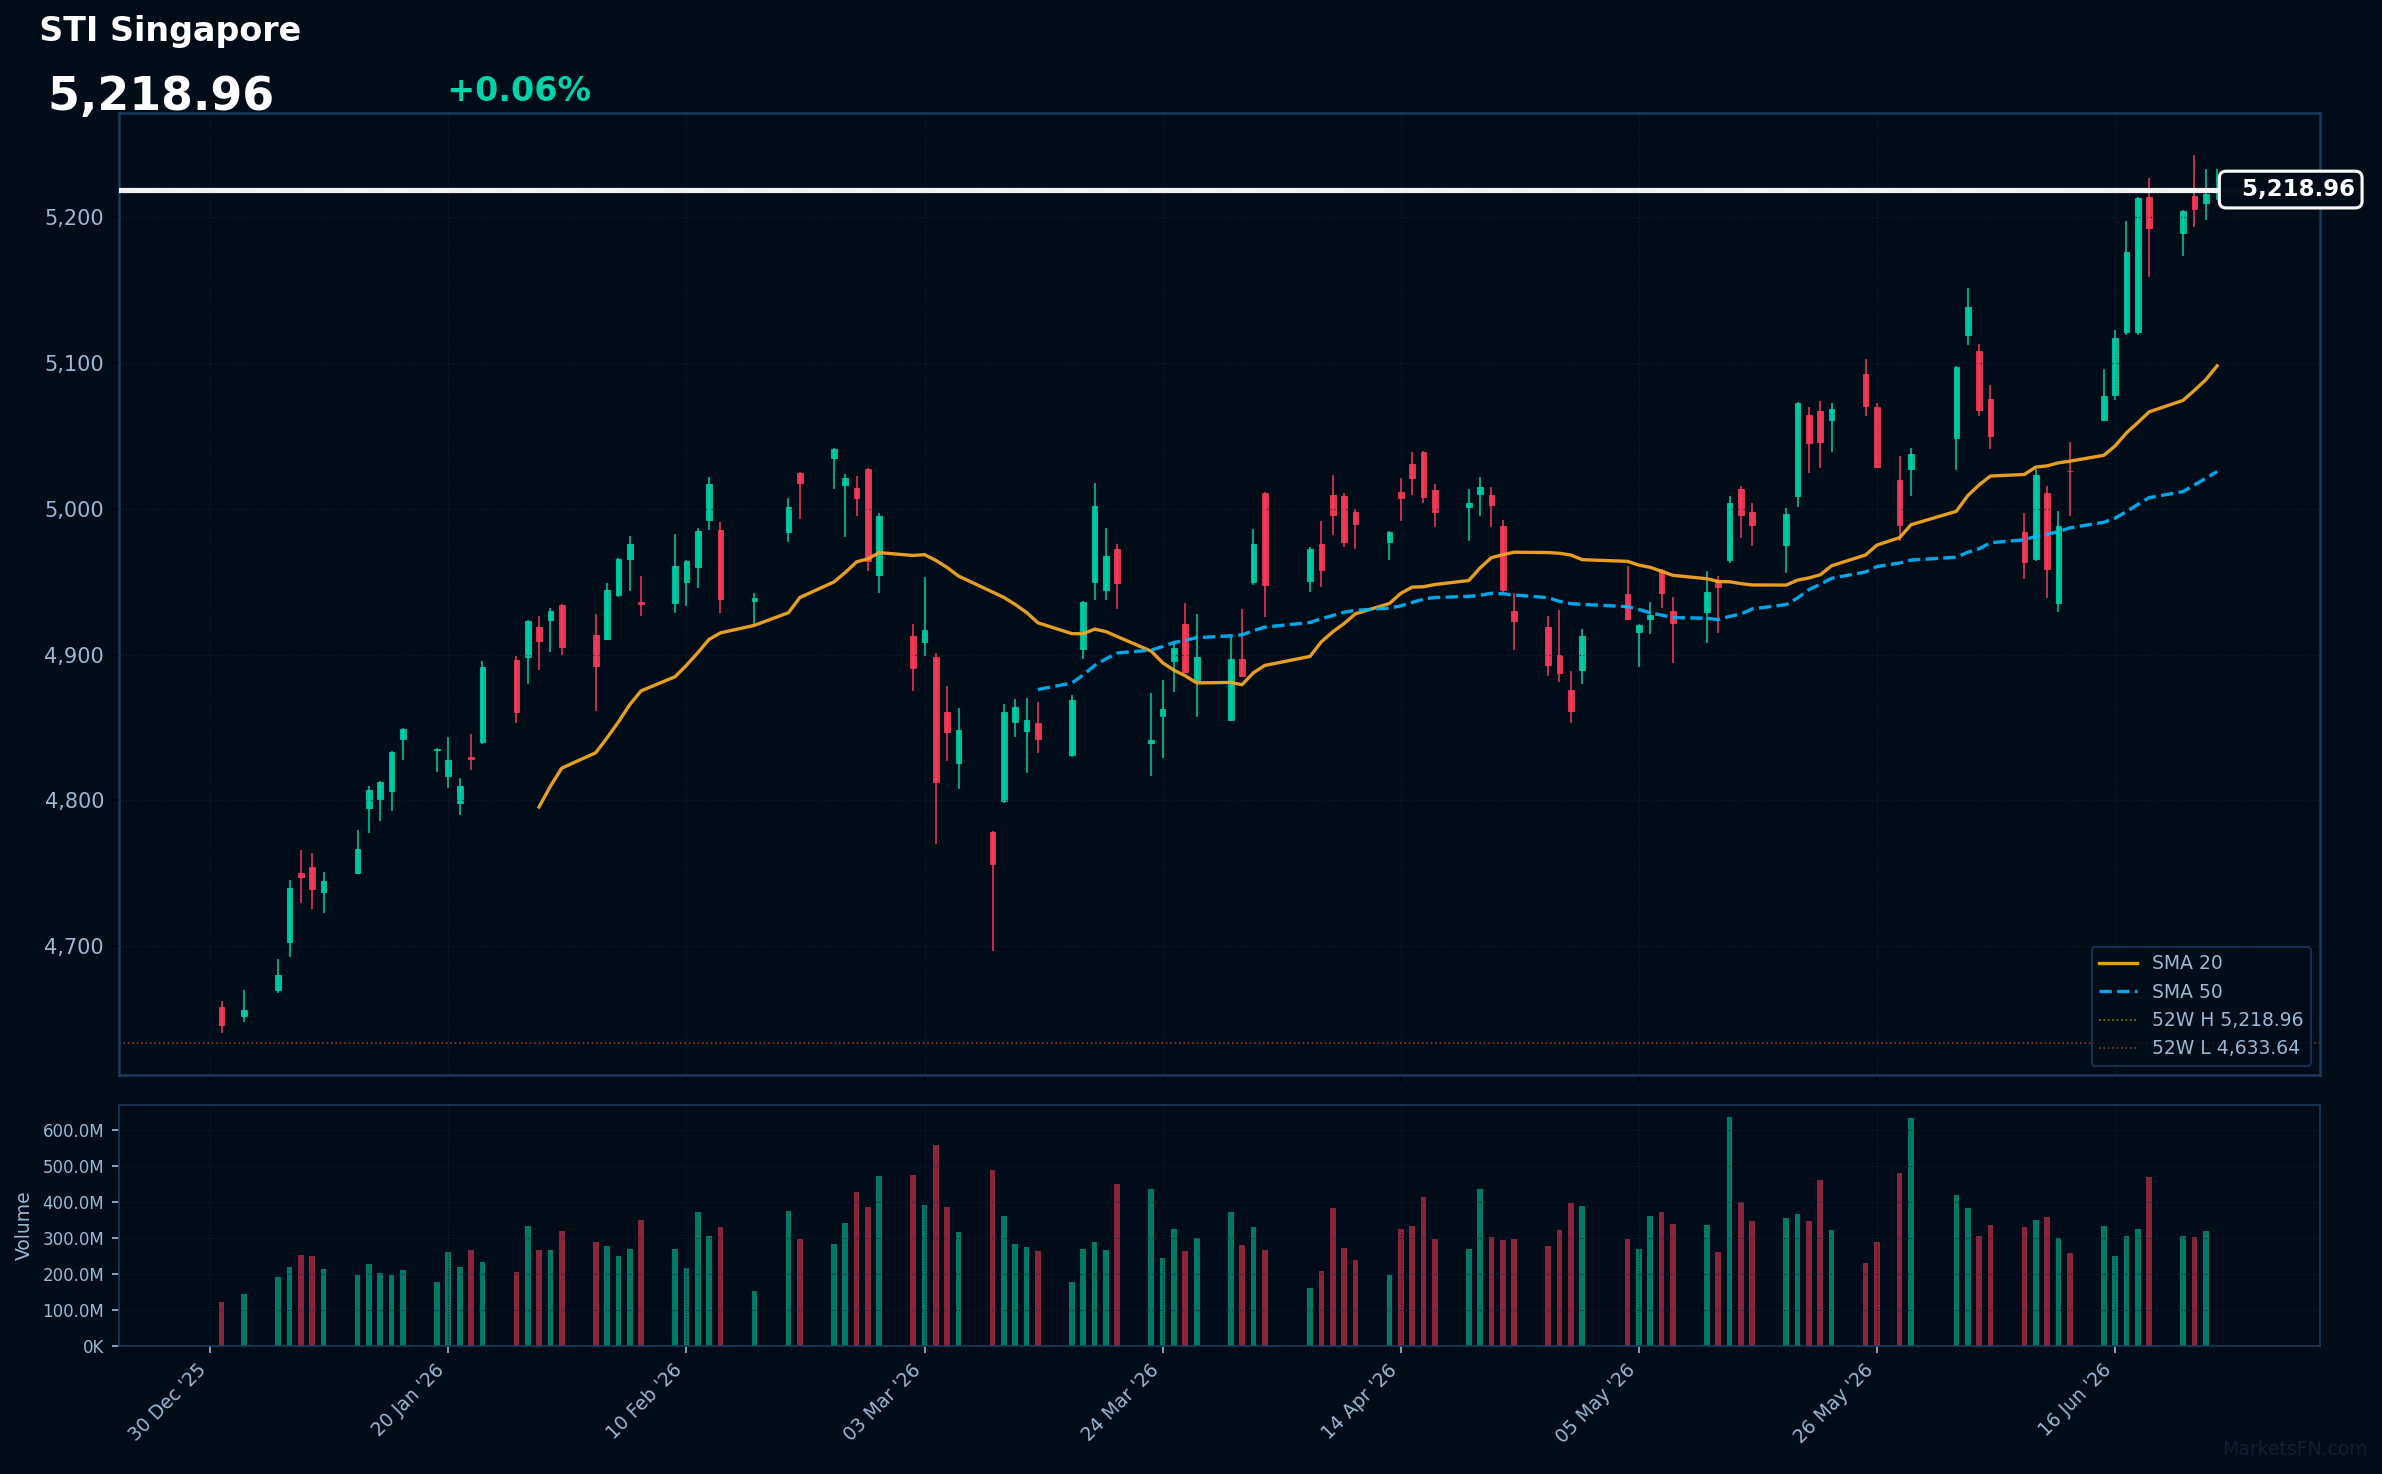Click the "SMA 20" legend entry

[x=2160, y=963]
